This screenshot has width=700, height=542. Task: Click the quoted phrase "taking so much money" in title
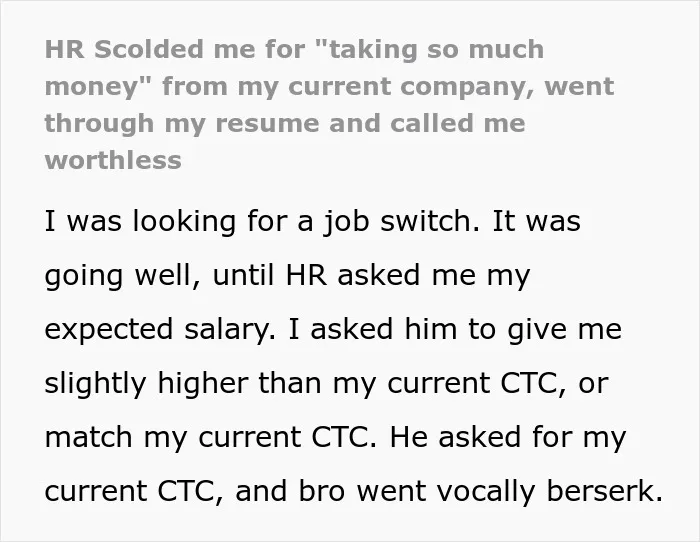tap(295, 67)
